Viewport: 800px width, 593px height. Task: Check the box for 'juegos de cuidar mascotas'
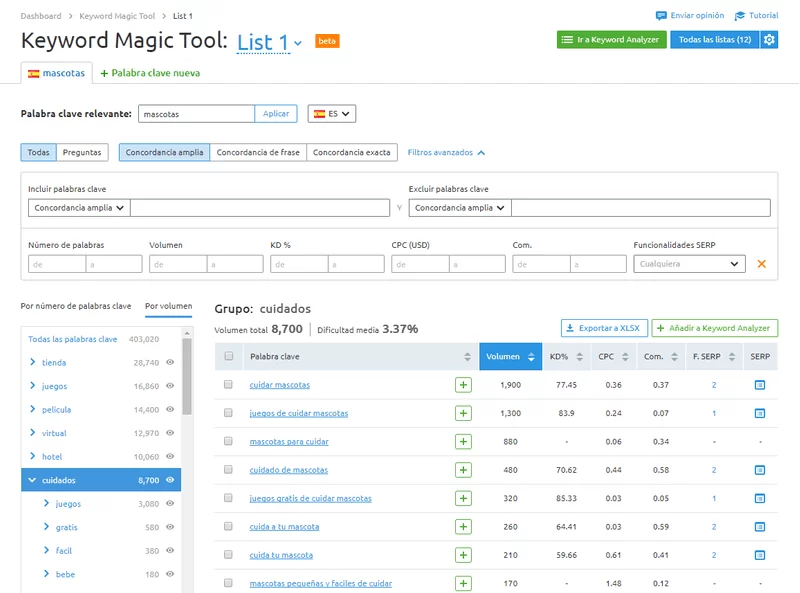click(228, 413)
